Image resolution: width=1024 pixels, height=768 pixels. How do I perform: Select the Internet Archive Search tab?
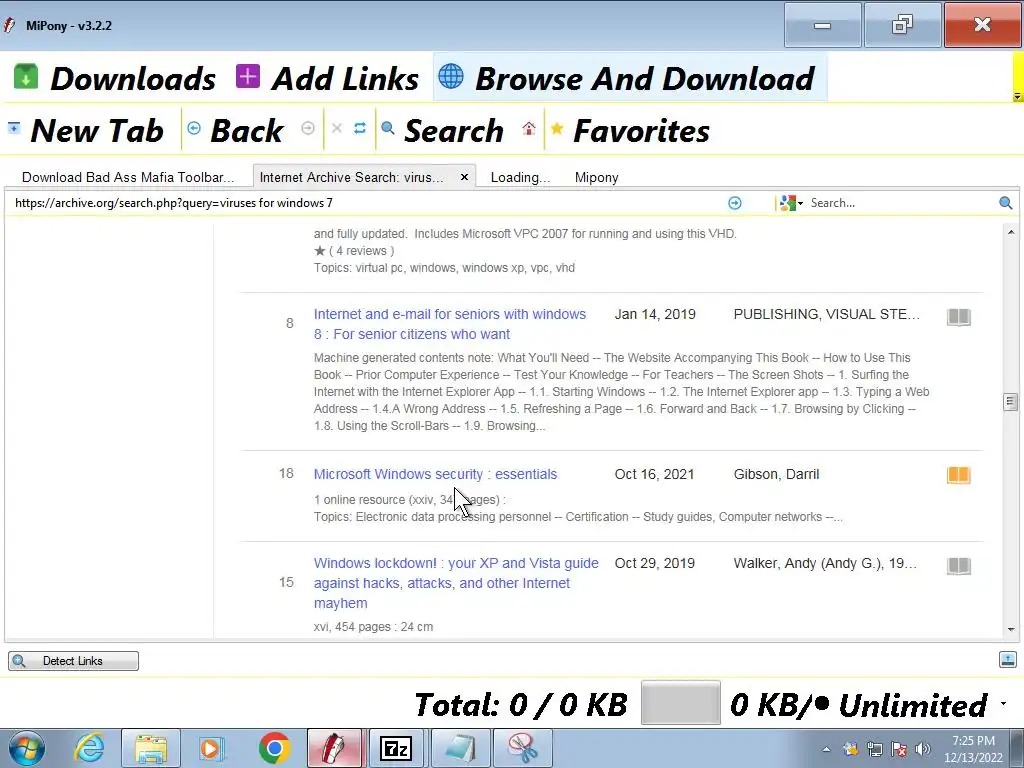click(351, 177)
